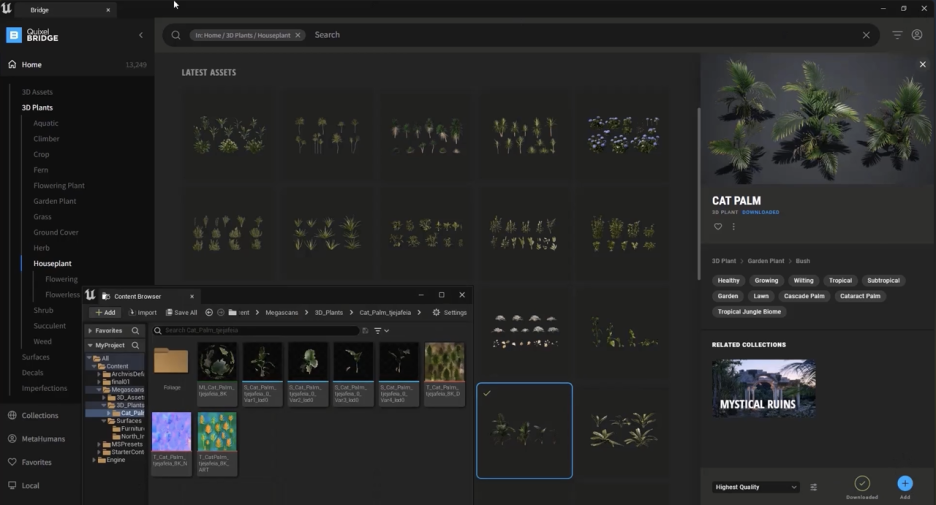Viewport: 936px width, 505px height.
Task: Click Import in Content Browser
Action: (143, 312)
